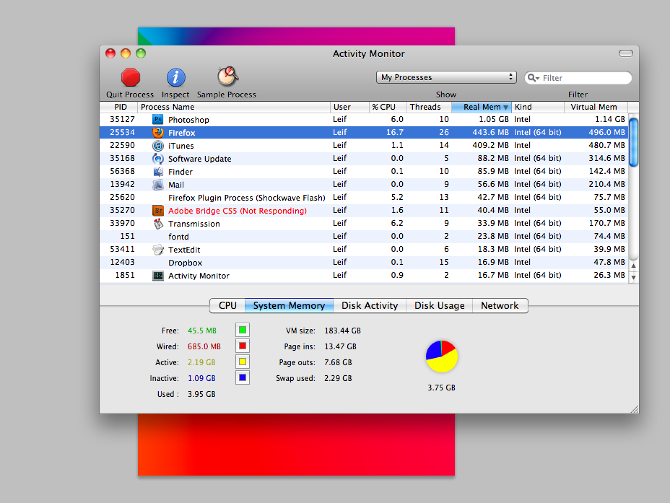Select the Dropbox process row
The image size is (670, 503).
pyautogui.click(x=364, y=263)
